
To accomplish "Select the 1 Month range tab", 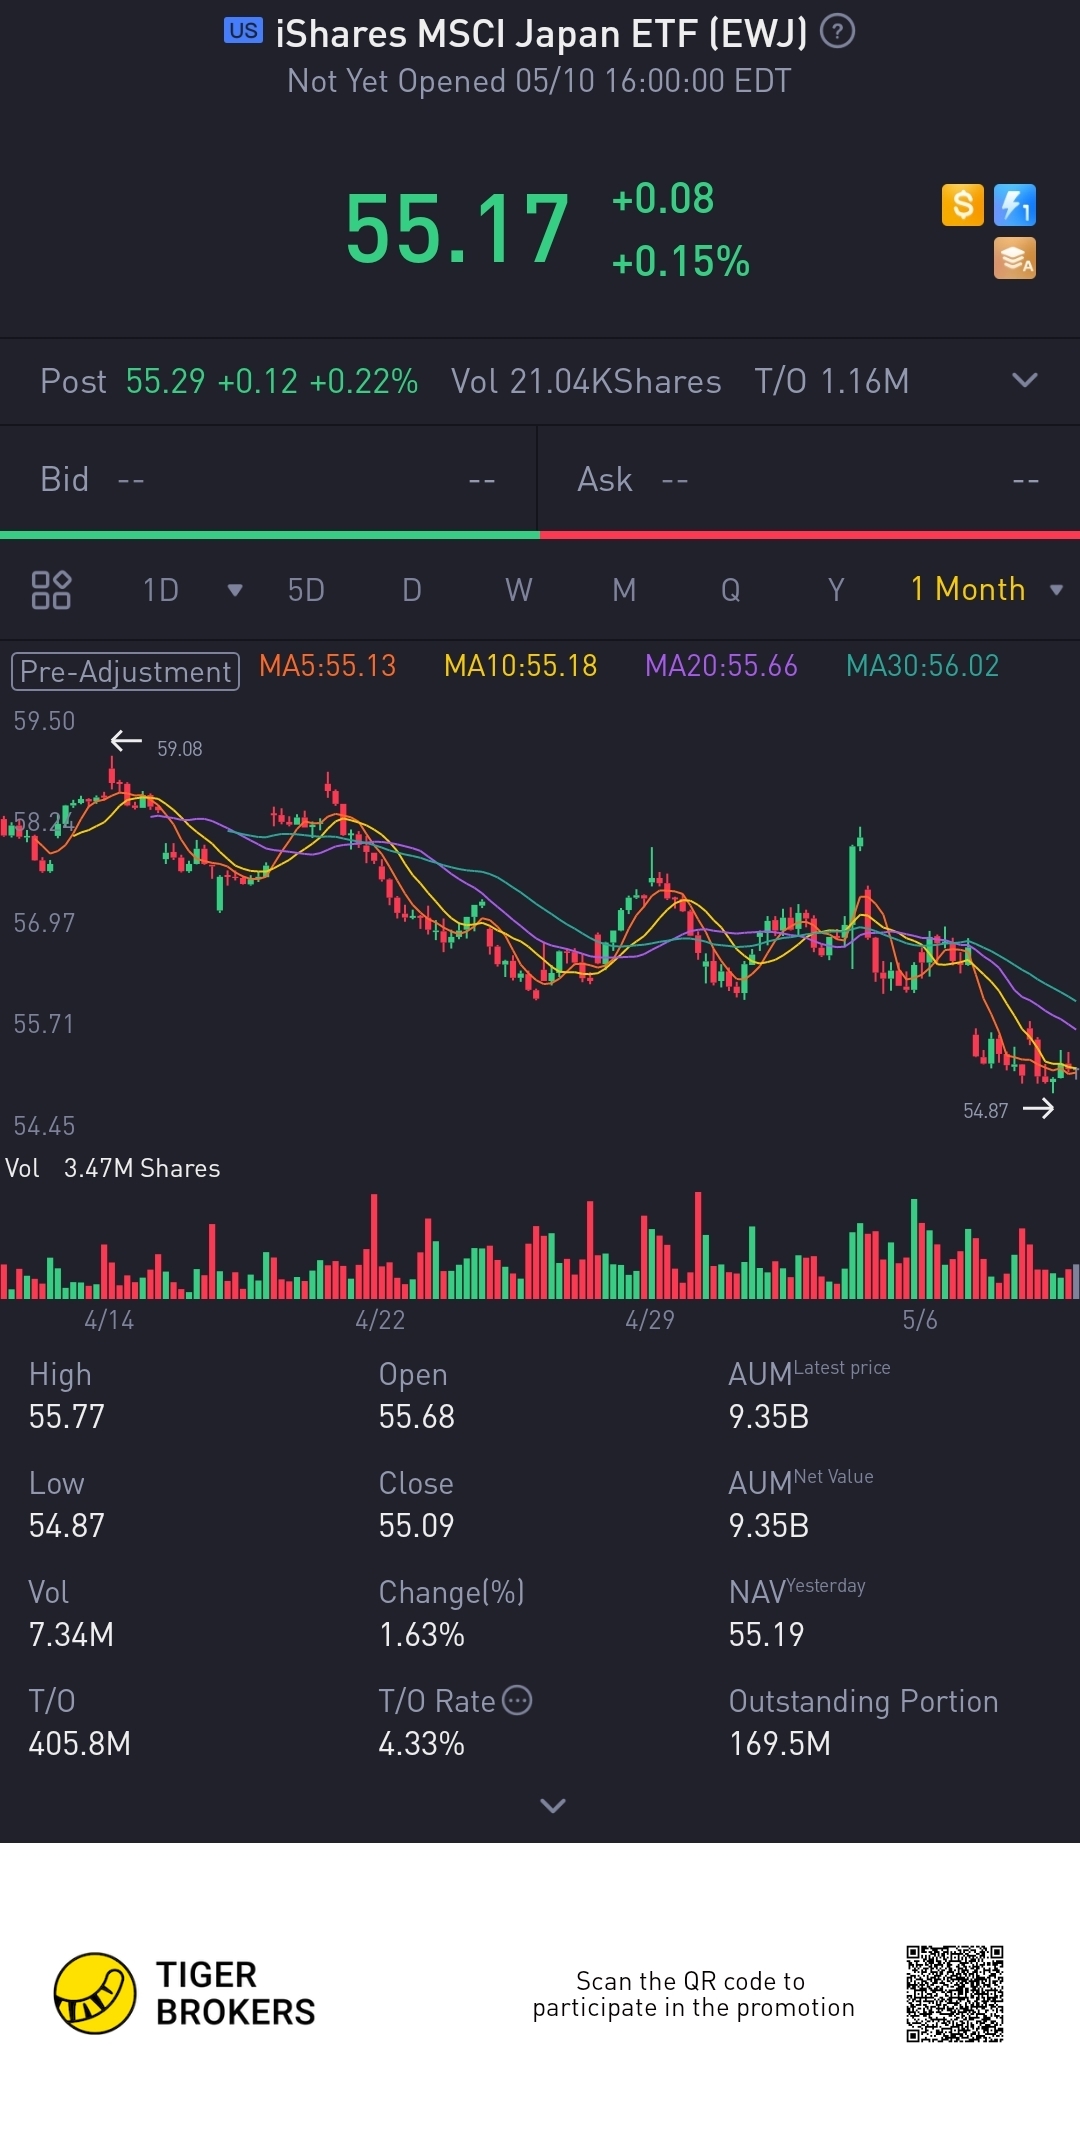I will click(968, 589).
